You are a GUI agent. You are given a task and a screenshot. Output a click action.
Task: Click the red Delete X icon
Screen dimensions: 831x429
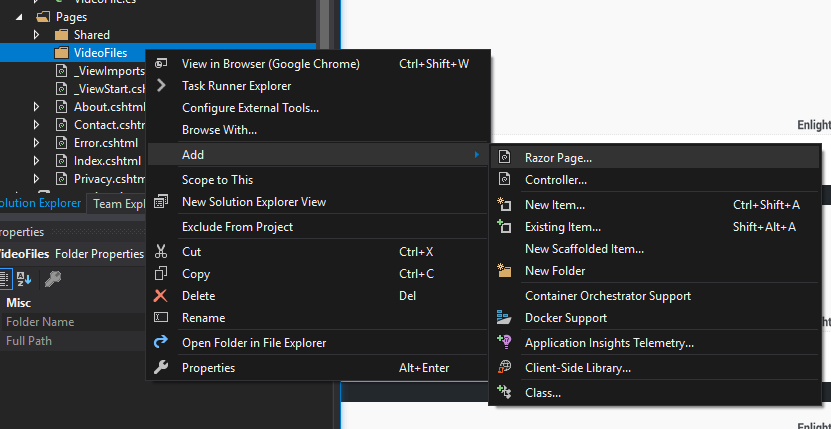tap(161, 295)
